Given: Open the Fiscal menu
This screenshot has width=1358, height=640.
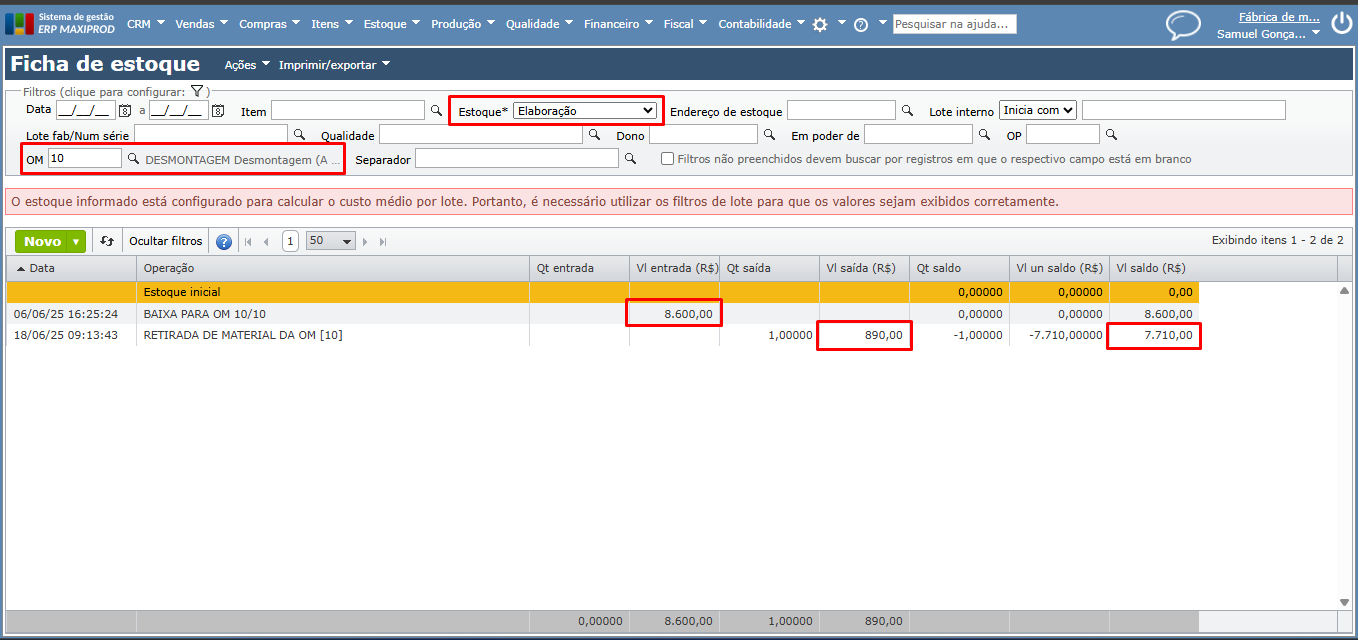Looking at the screenshot, I should (x=686, y=24).
